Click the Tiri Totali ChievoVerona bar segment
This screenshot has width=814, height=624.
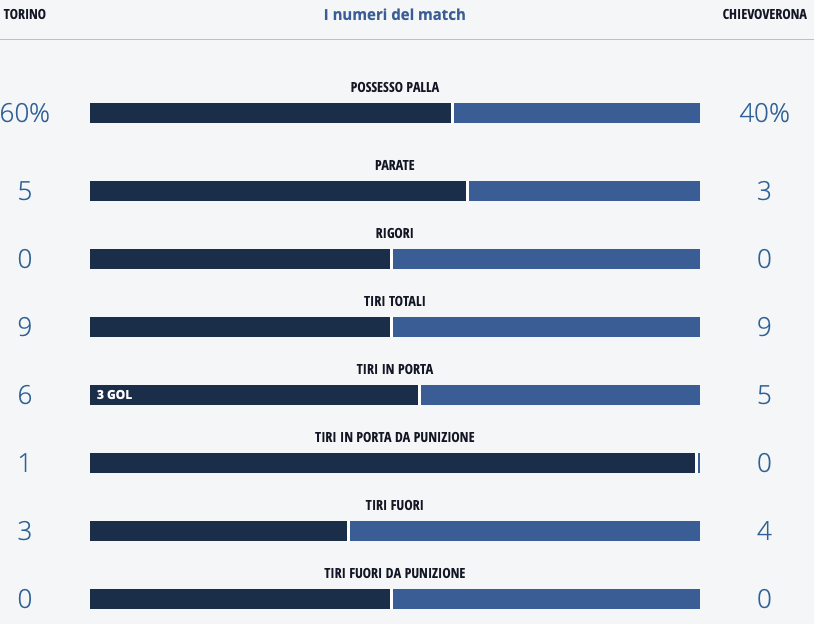546,327
